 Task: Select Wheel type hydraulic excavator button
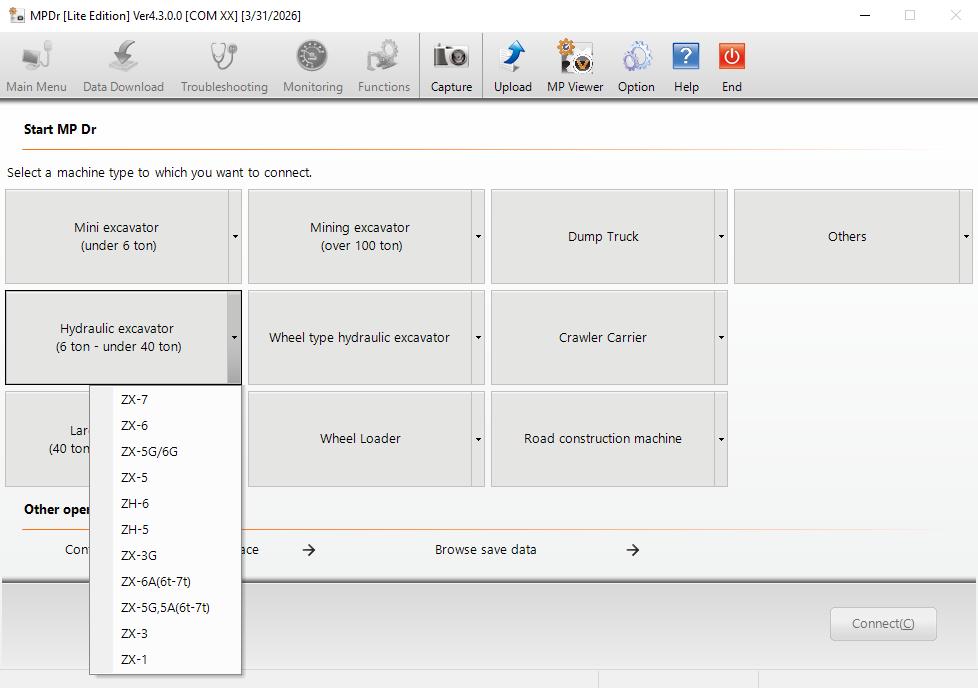coord(360,337)
